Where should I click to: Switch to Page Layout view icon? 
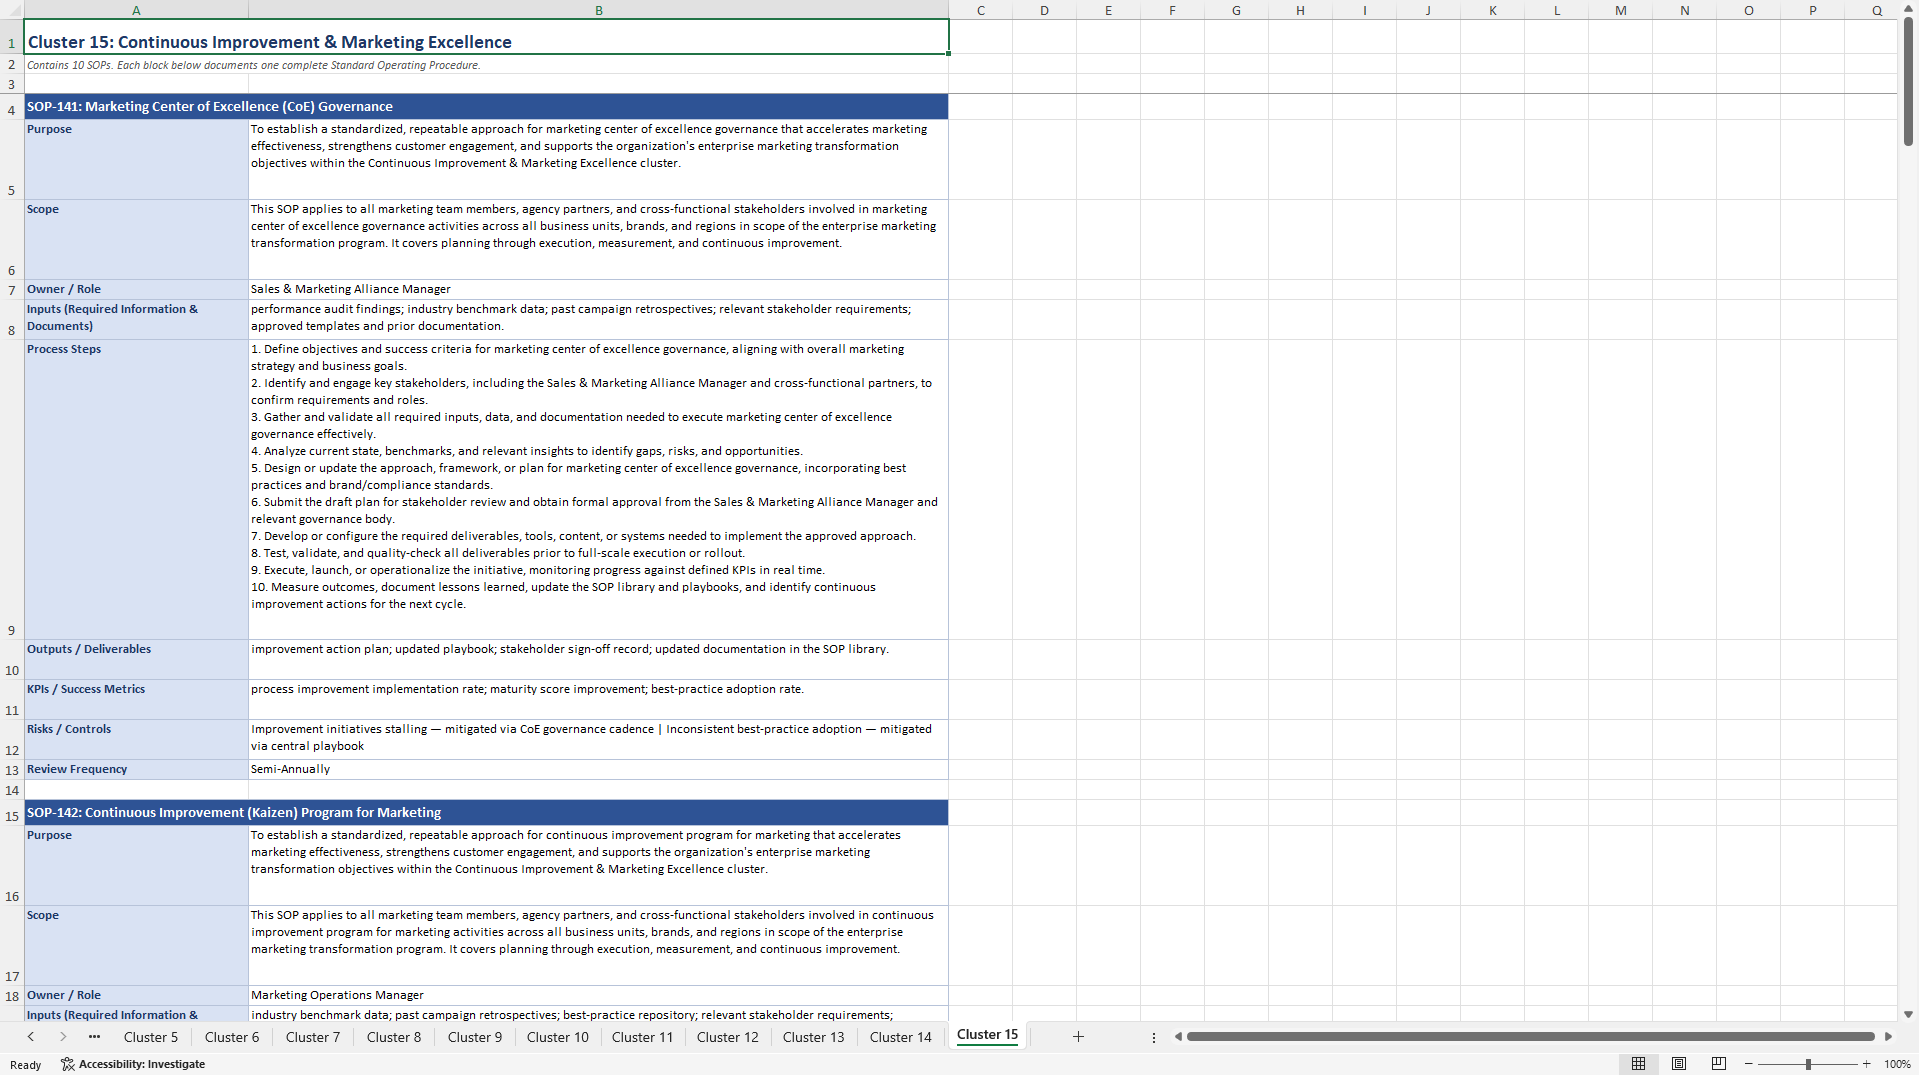pos(1679,1064)
